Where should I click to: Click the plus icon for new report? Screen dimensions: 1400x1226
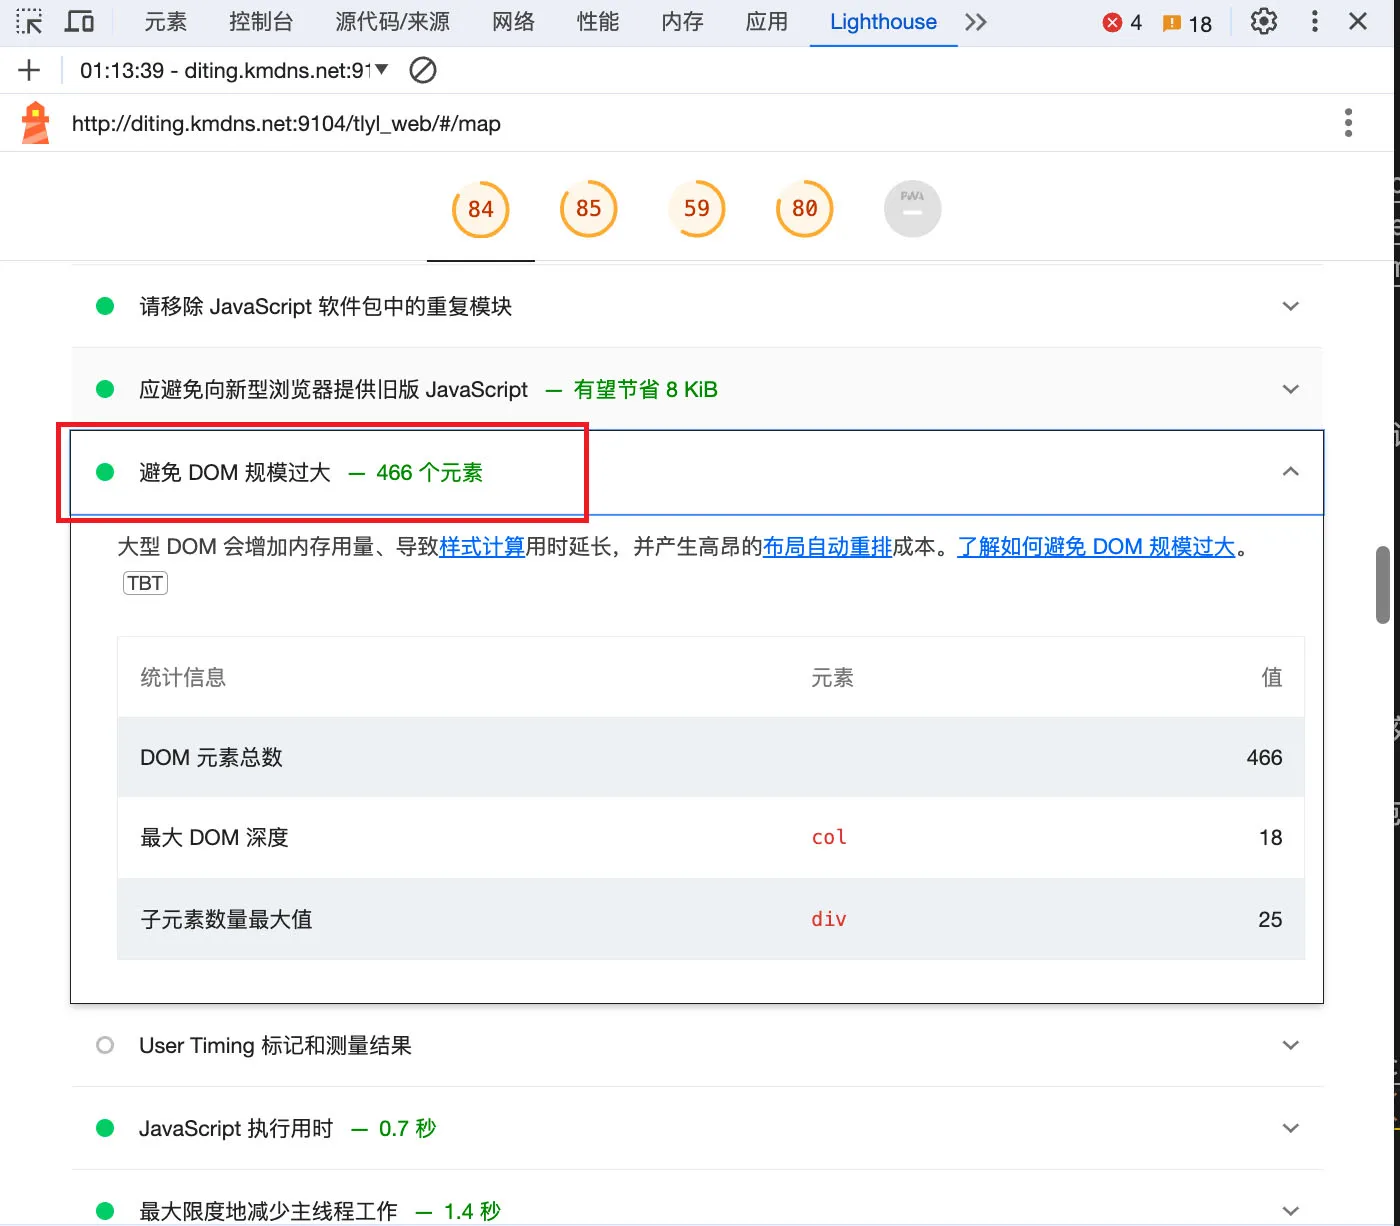(29, 70)
